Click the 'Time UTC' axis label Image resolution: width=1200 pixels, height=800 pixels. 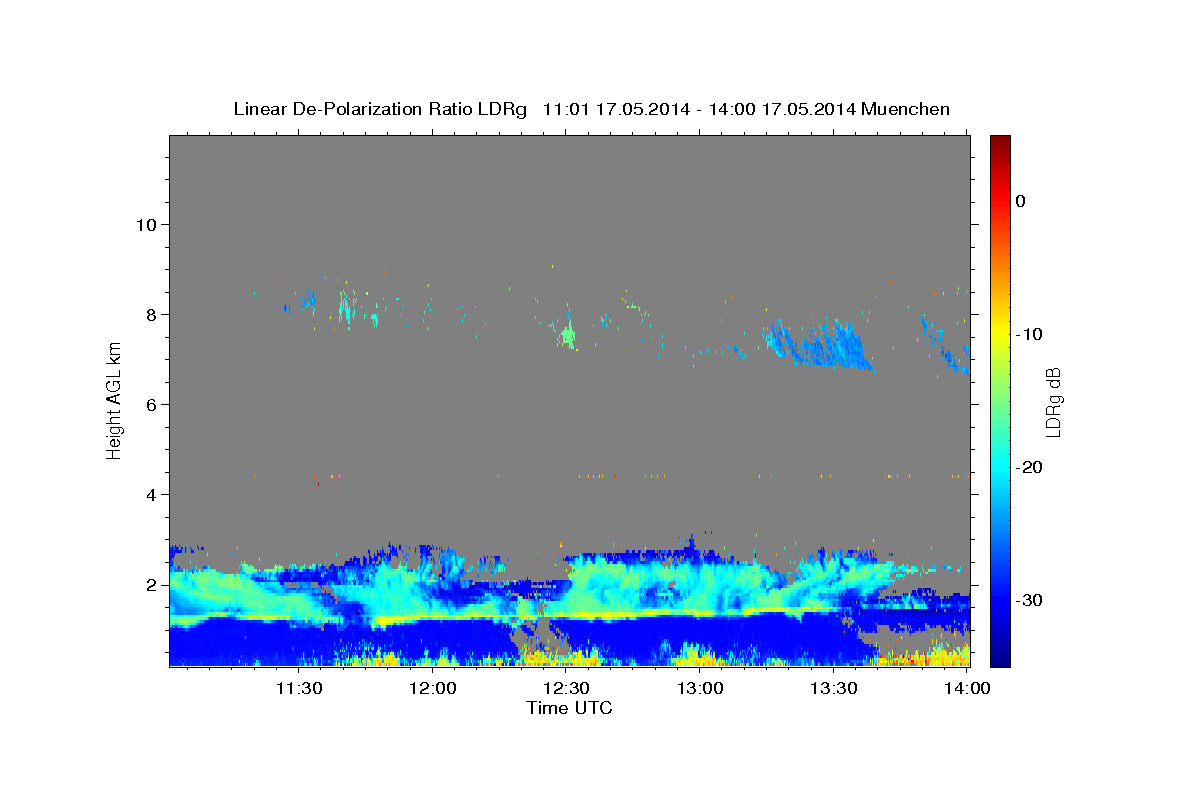pos(569,708)
